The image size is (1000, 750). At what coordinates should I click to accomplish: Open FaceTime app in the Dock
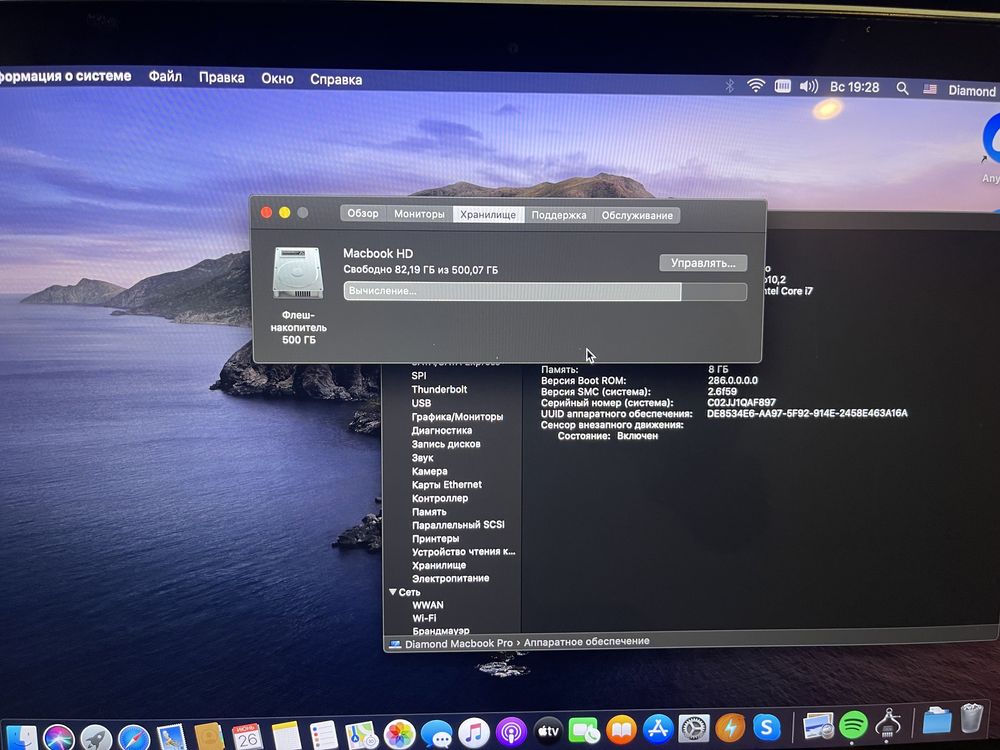[x=584, y=730]
